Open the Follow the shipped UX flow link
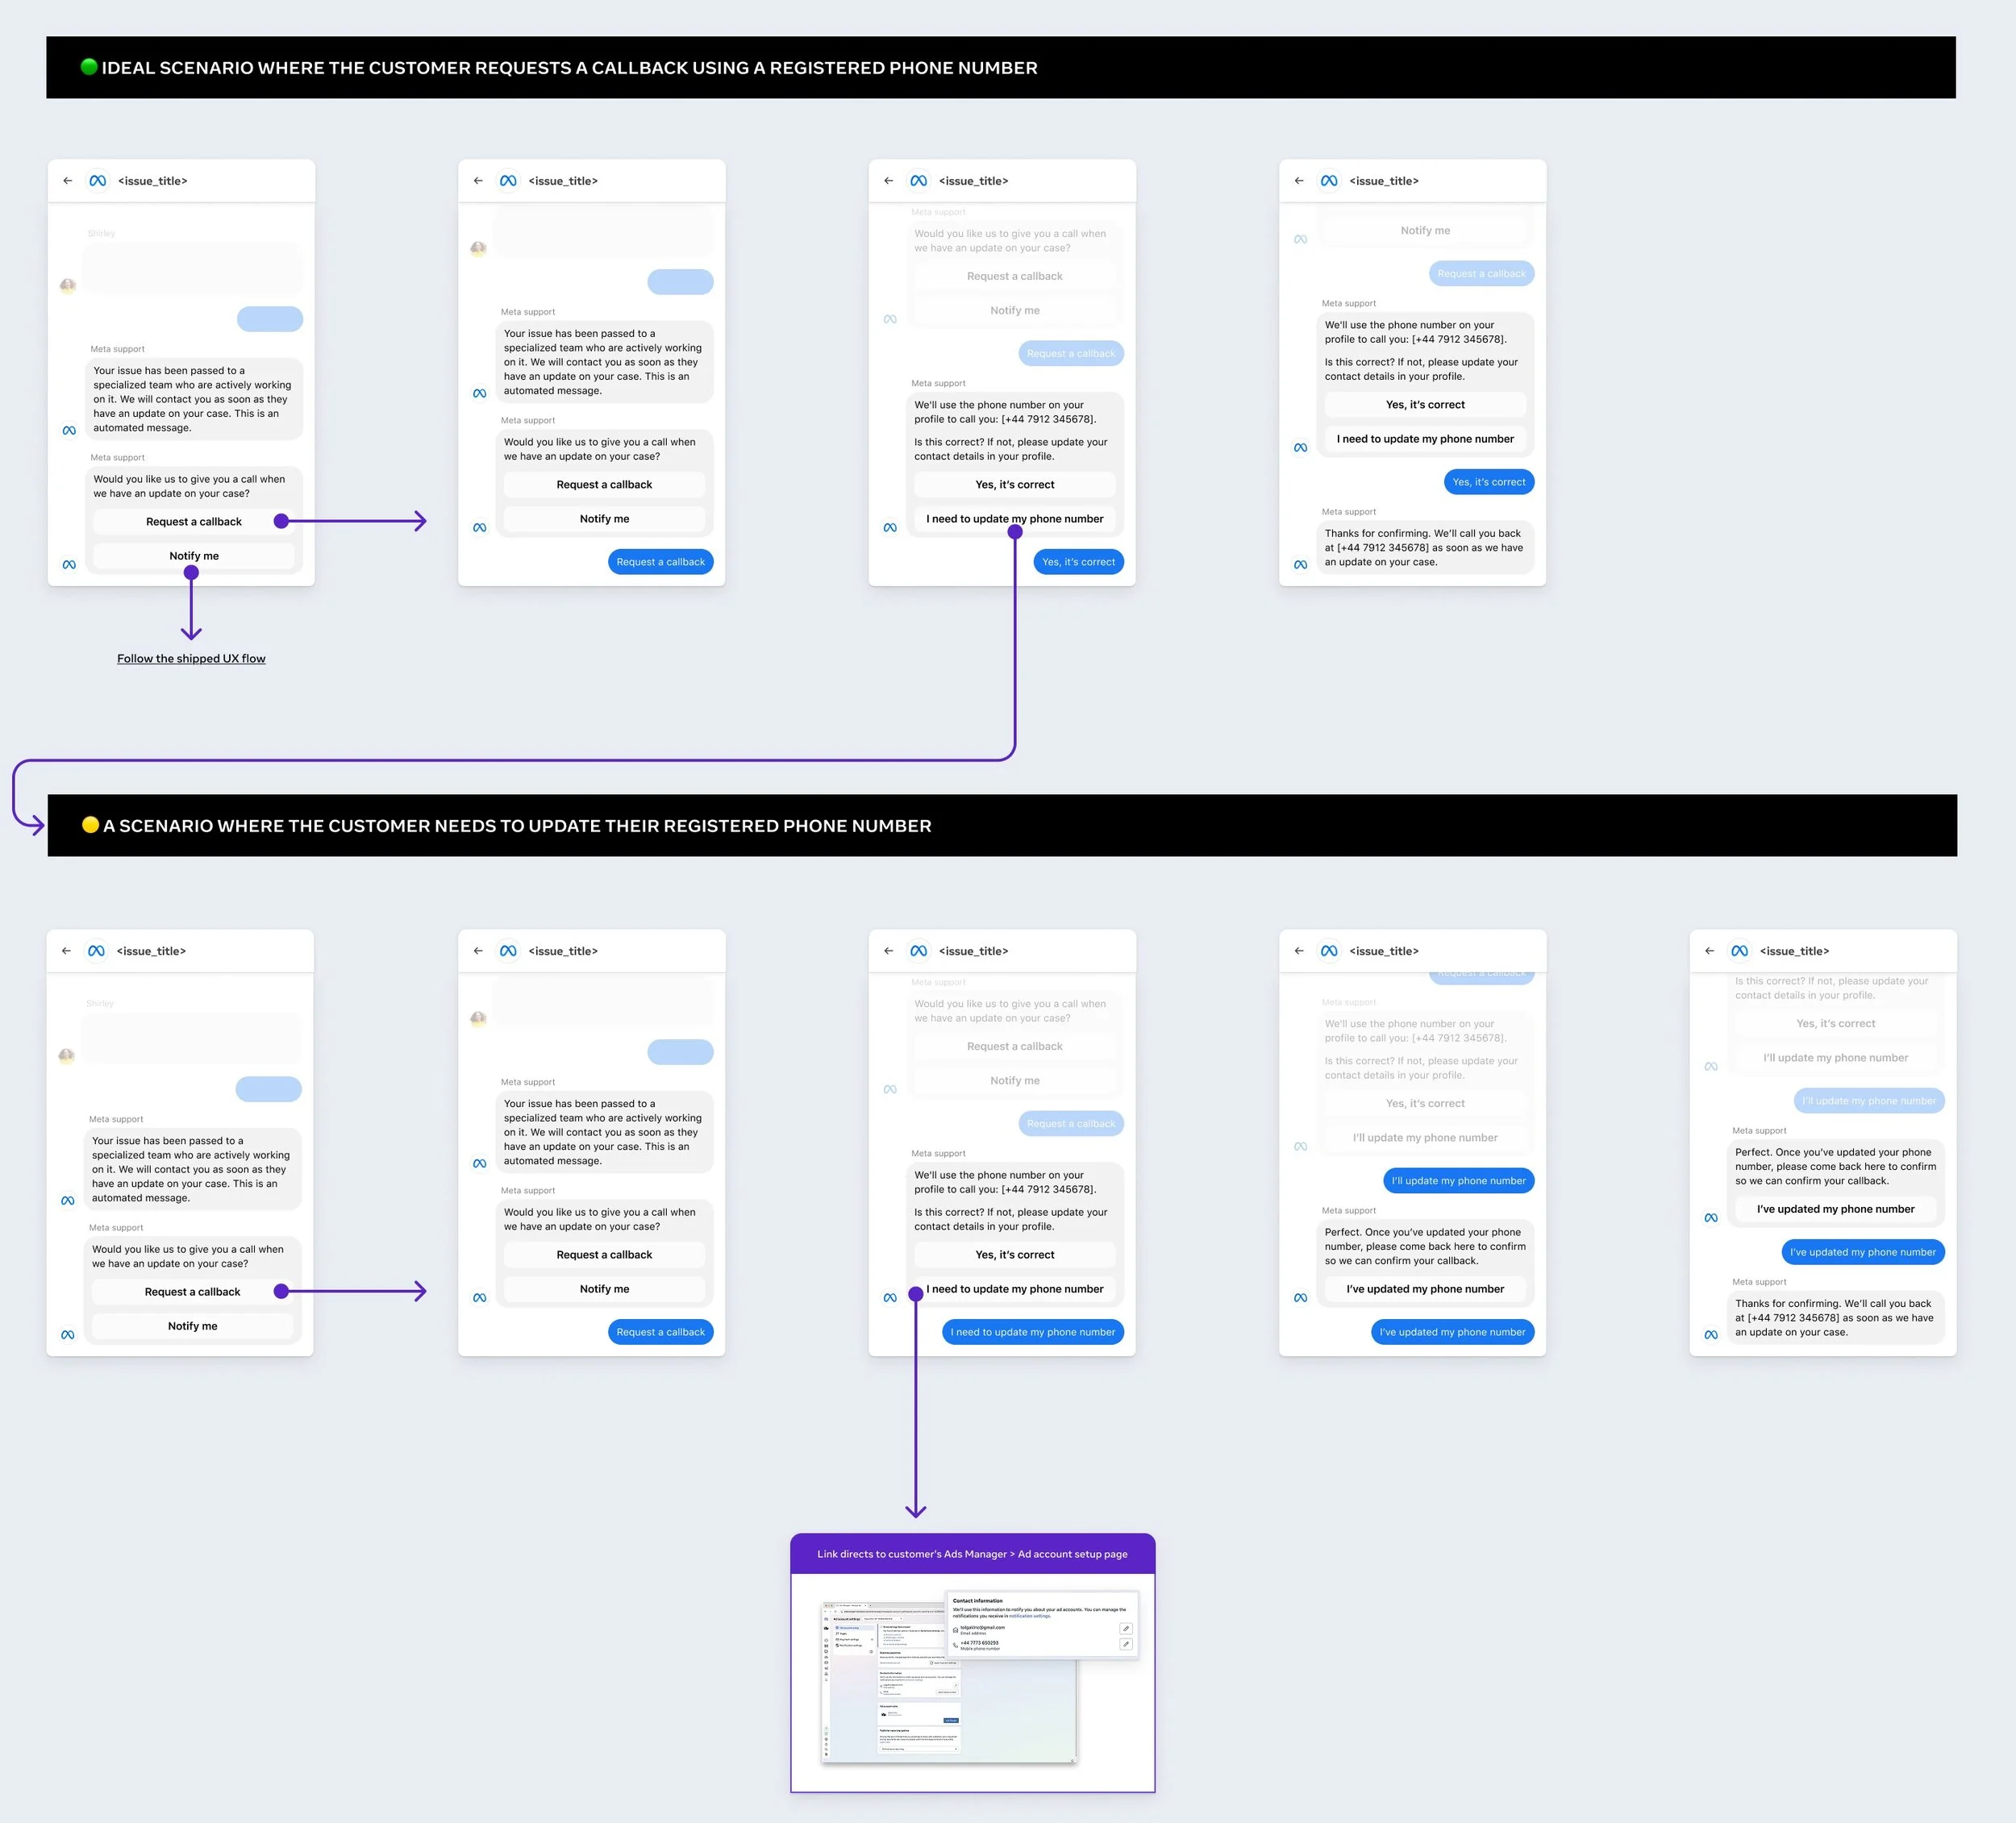Image resolution: width=2016 pixels, height=1823 pixels. (191, 658)
